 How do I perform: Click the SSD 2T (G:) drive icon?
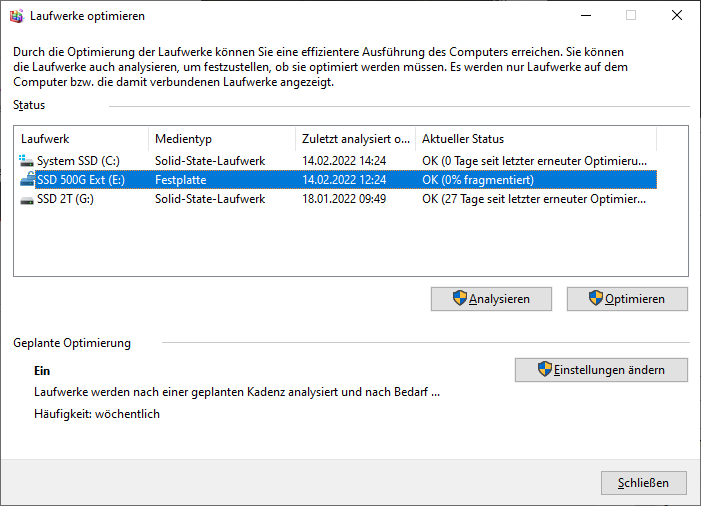[x=27, y=199]
